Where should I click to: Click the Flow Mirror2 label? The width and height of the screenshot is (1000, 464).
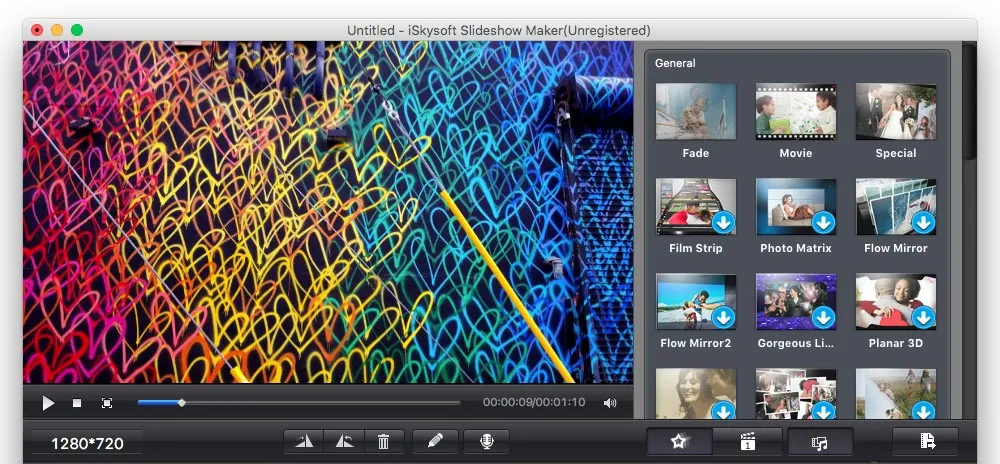(x=696, y=343)
